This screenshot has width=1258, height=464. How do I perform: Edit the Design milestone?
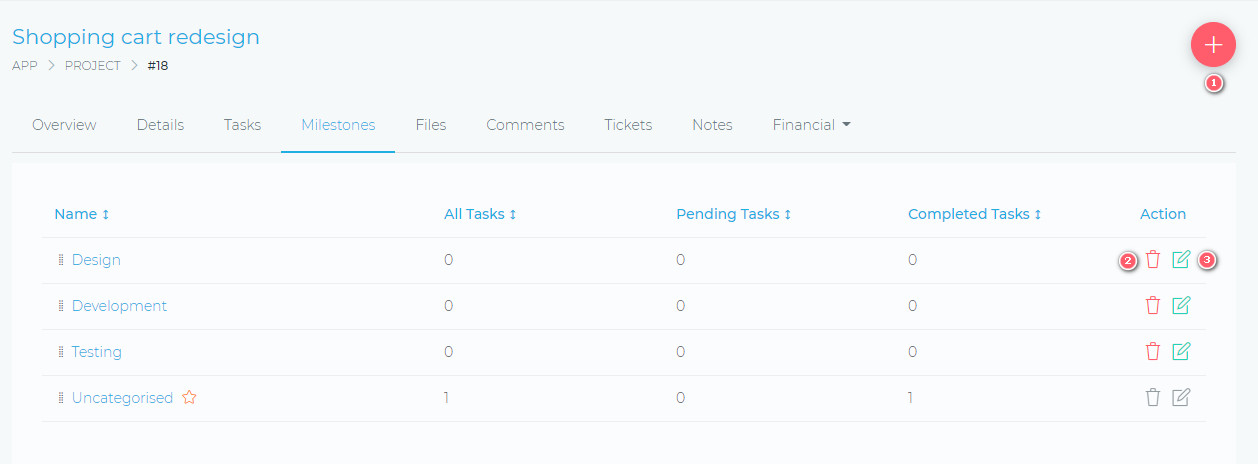pos(1181,260)
